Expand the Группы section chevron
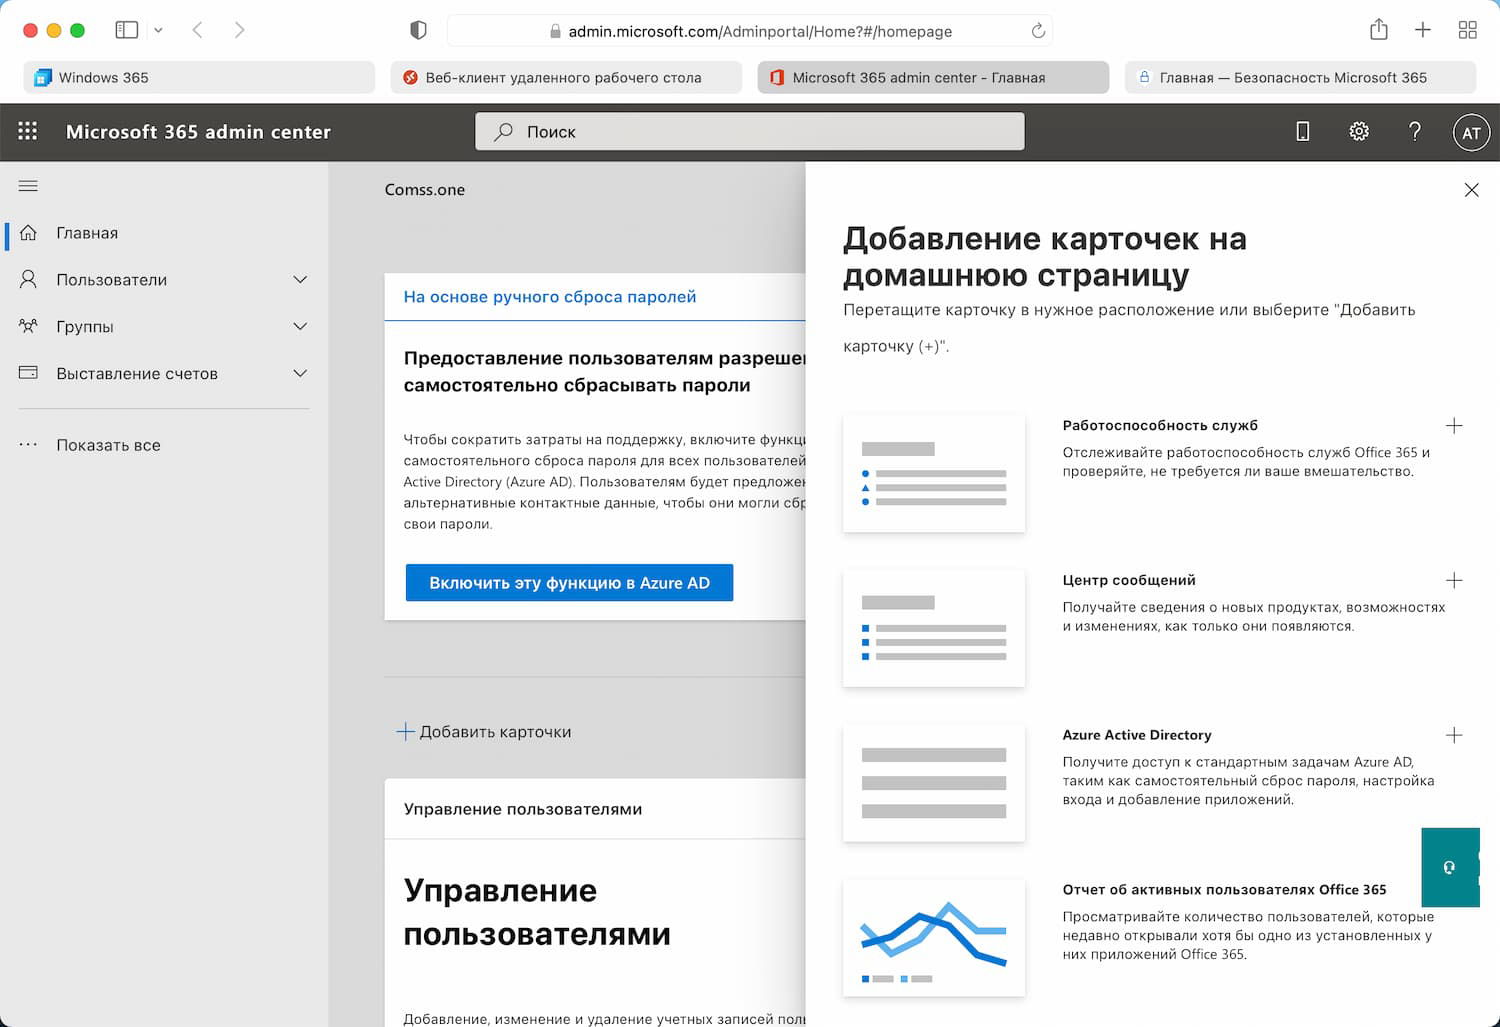The height and width of the screenshot is (1027, 1500). point(300,327)
